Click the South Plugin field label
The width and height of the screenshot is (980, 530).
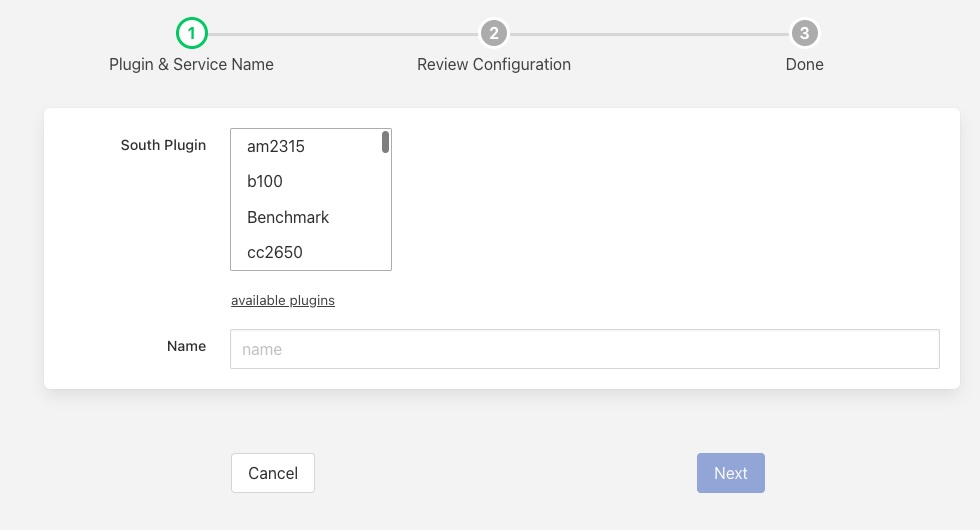tap(163, 145)
